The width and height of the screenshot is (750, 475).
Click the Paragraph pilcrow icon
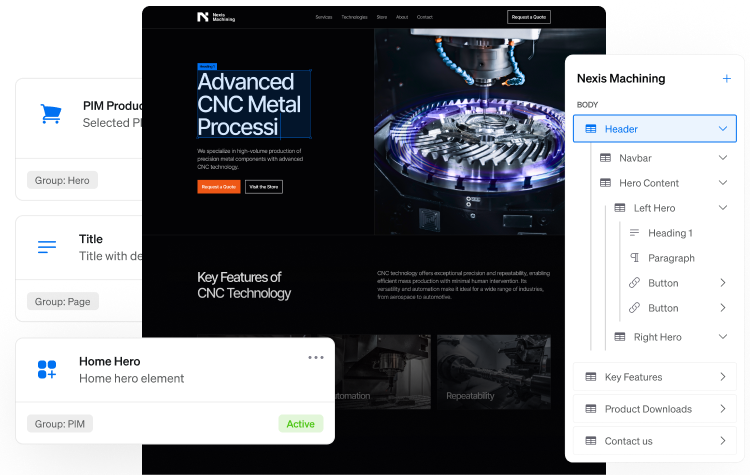point(634,258)
